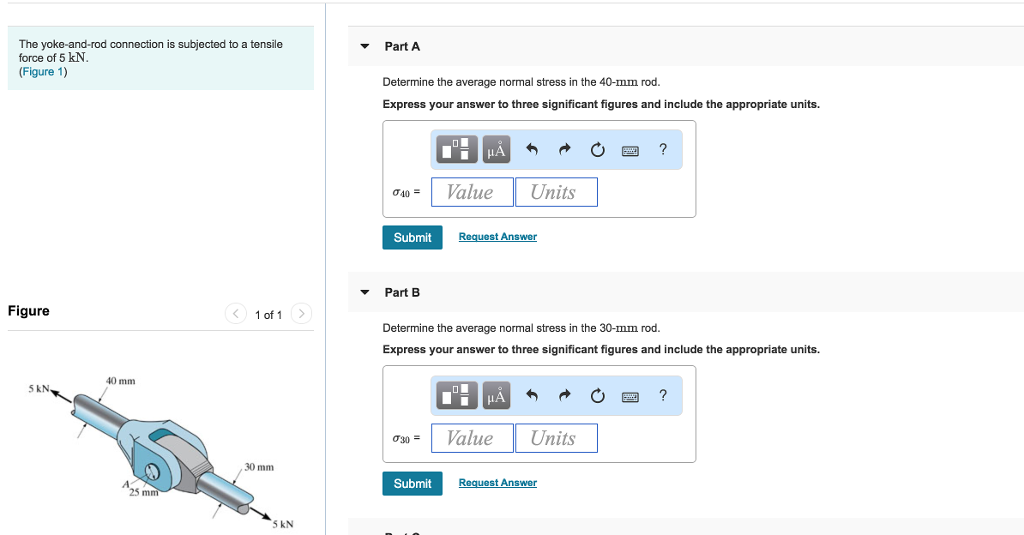Click the redo arrow in Part A toolbar

coord(565,151)
